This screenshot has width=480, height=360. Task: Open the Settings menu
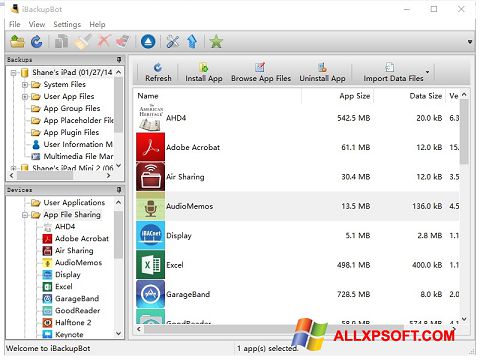point(67,24)
